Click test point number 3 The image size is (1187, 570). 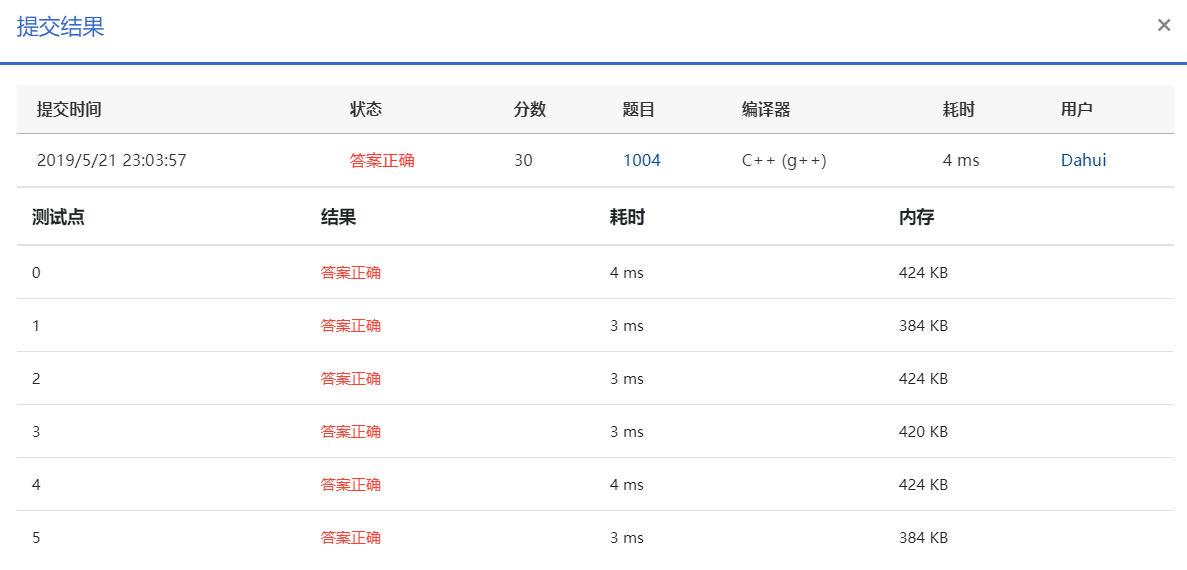click(36, 431)
